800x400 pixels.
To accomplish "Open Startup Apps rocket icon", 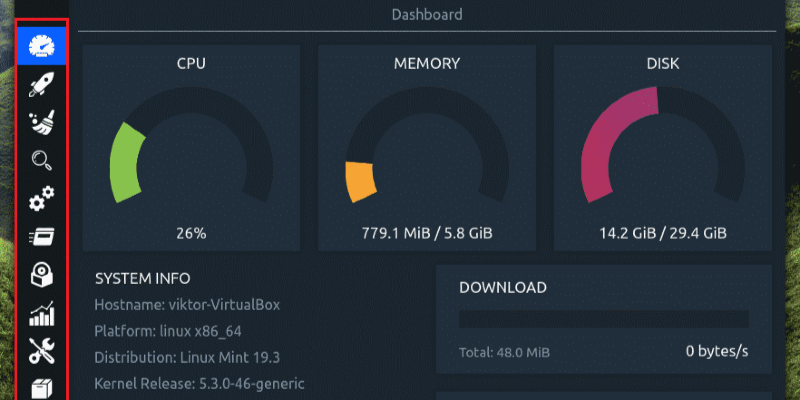I will (x=42, y=84).
